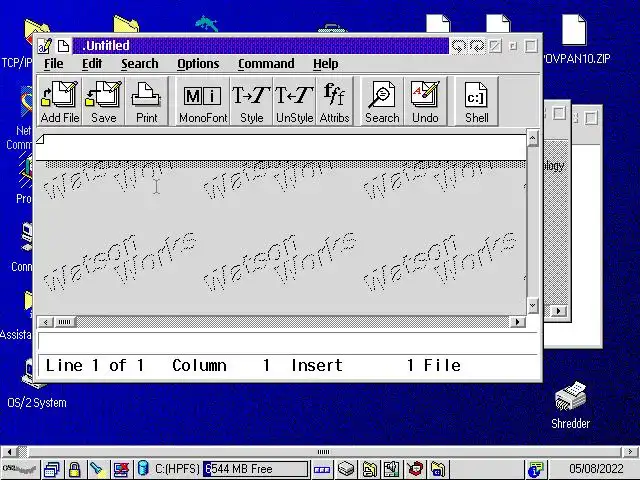
Task: Click the editor vertical scrollbar down arrow
Action: point(532,305)
